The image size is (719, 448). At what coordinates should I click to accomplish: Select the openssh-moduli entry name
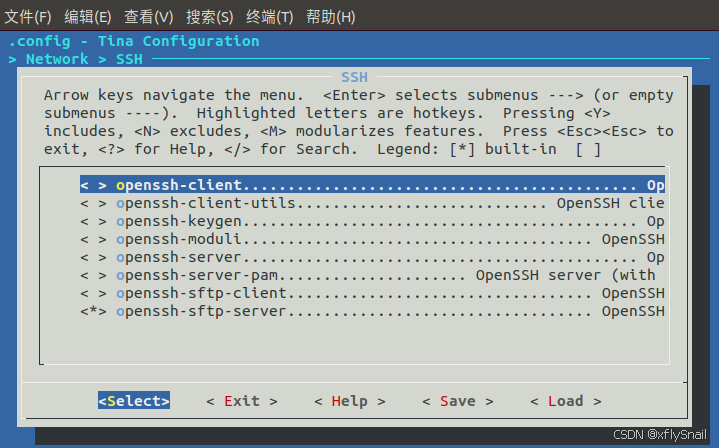pos(179,239)
